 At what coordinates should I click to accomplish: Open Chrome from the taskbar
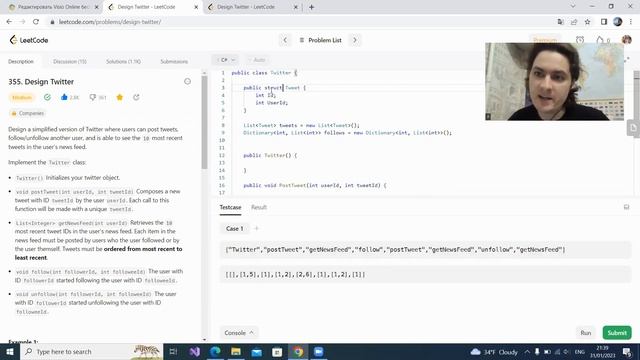point(298,351)
